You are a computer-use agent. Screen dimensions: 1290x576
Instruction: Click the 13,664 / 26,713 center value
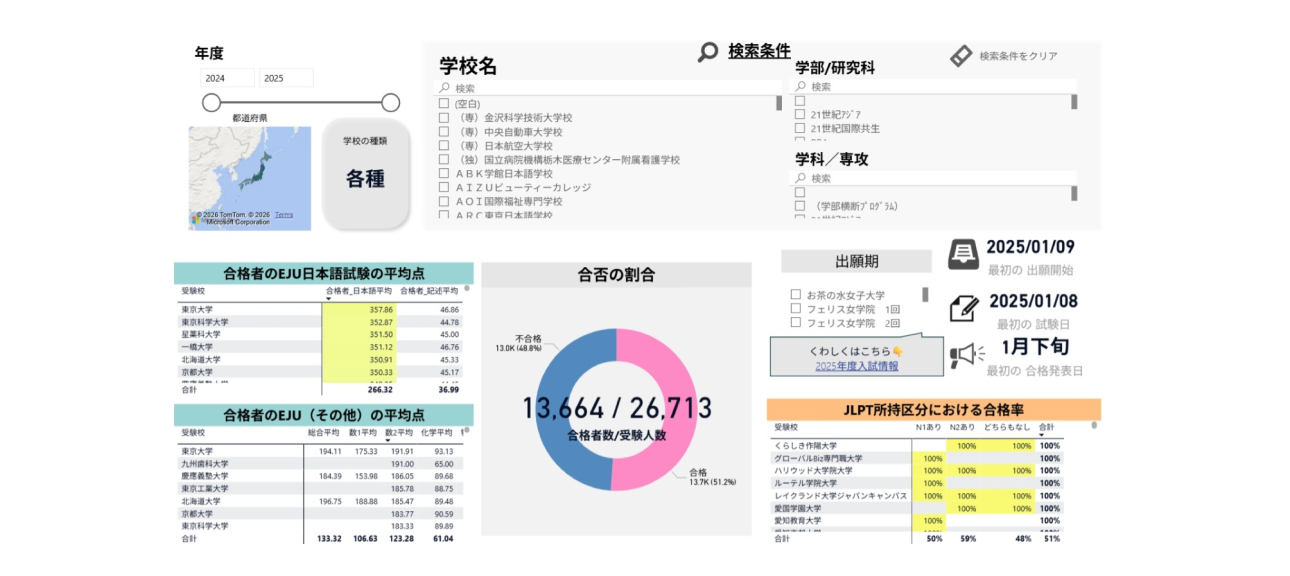616,408
